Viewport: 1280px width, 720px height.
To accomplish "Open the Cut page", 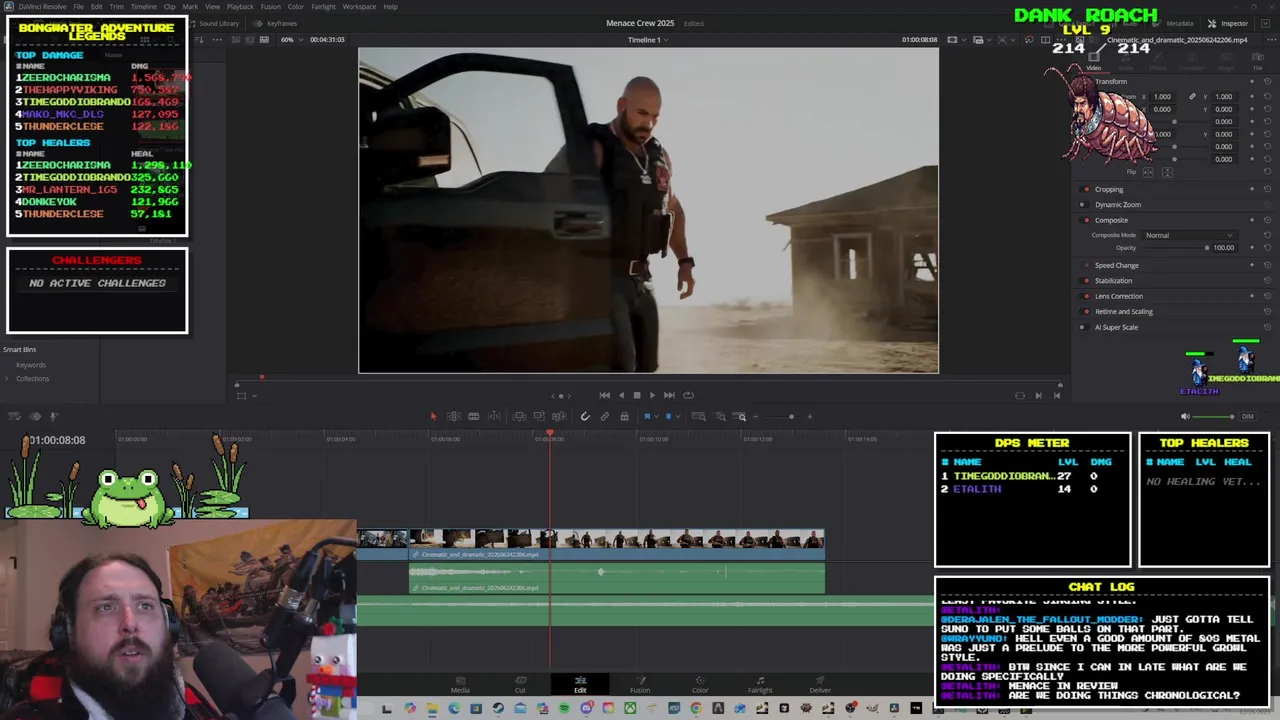I will click(x=520, y=685).
